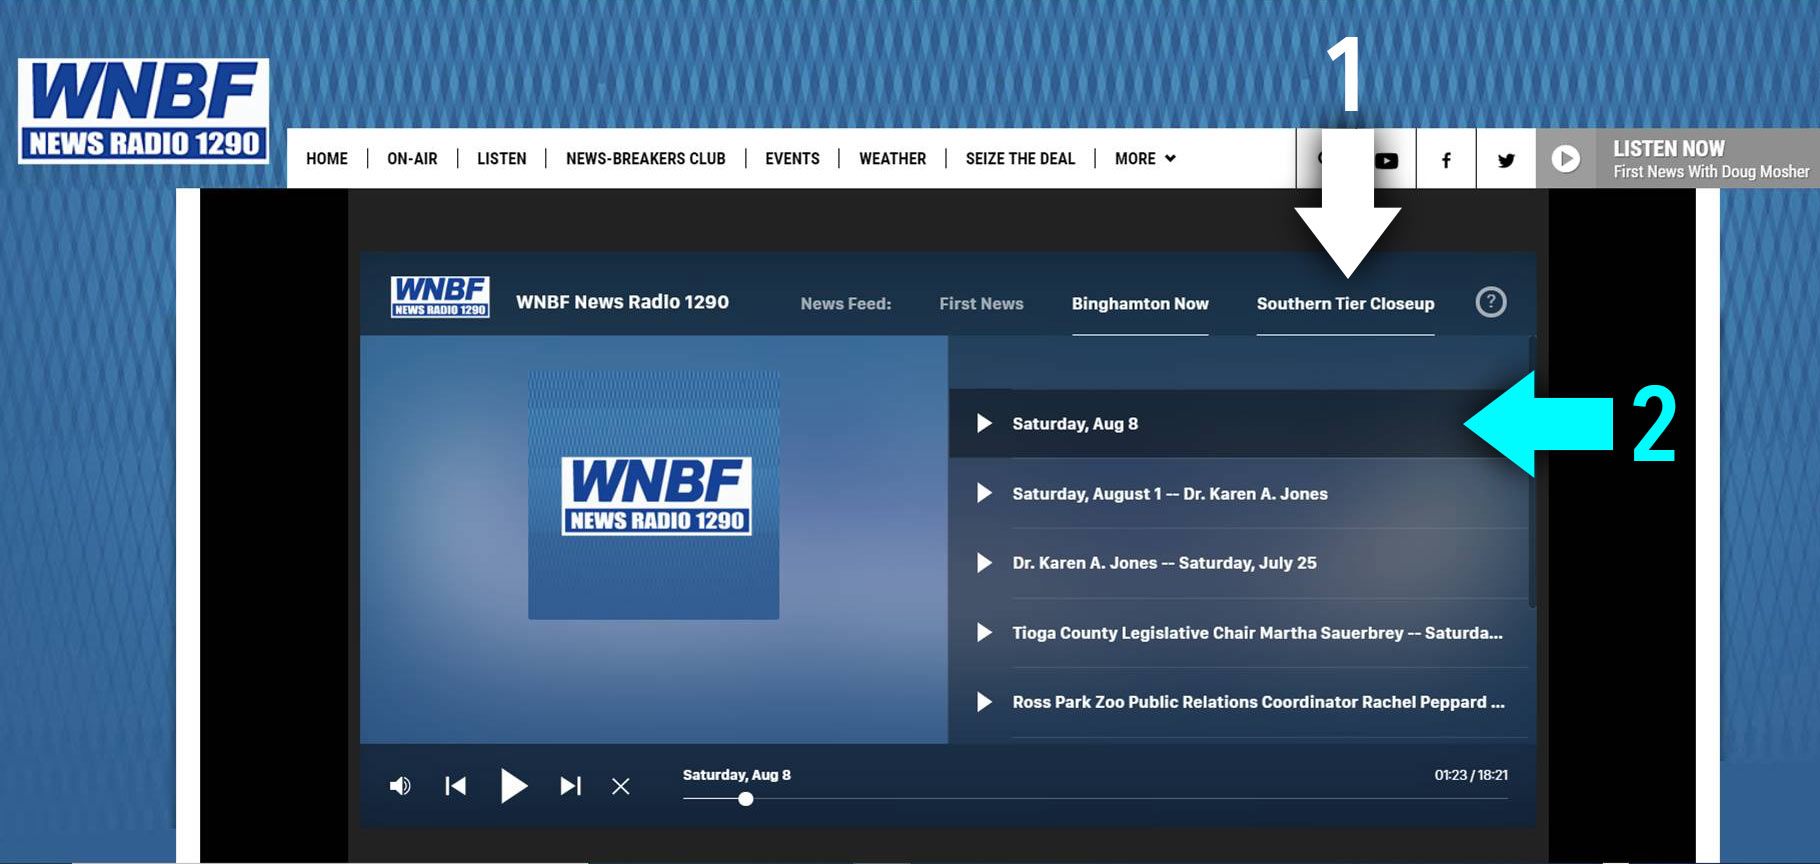Play the Saturday, Aug 8 episode arrow
Viewport: 1820px width, 864px height.
(x=984, y=423)
